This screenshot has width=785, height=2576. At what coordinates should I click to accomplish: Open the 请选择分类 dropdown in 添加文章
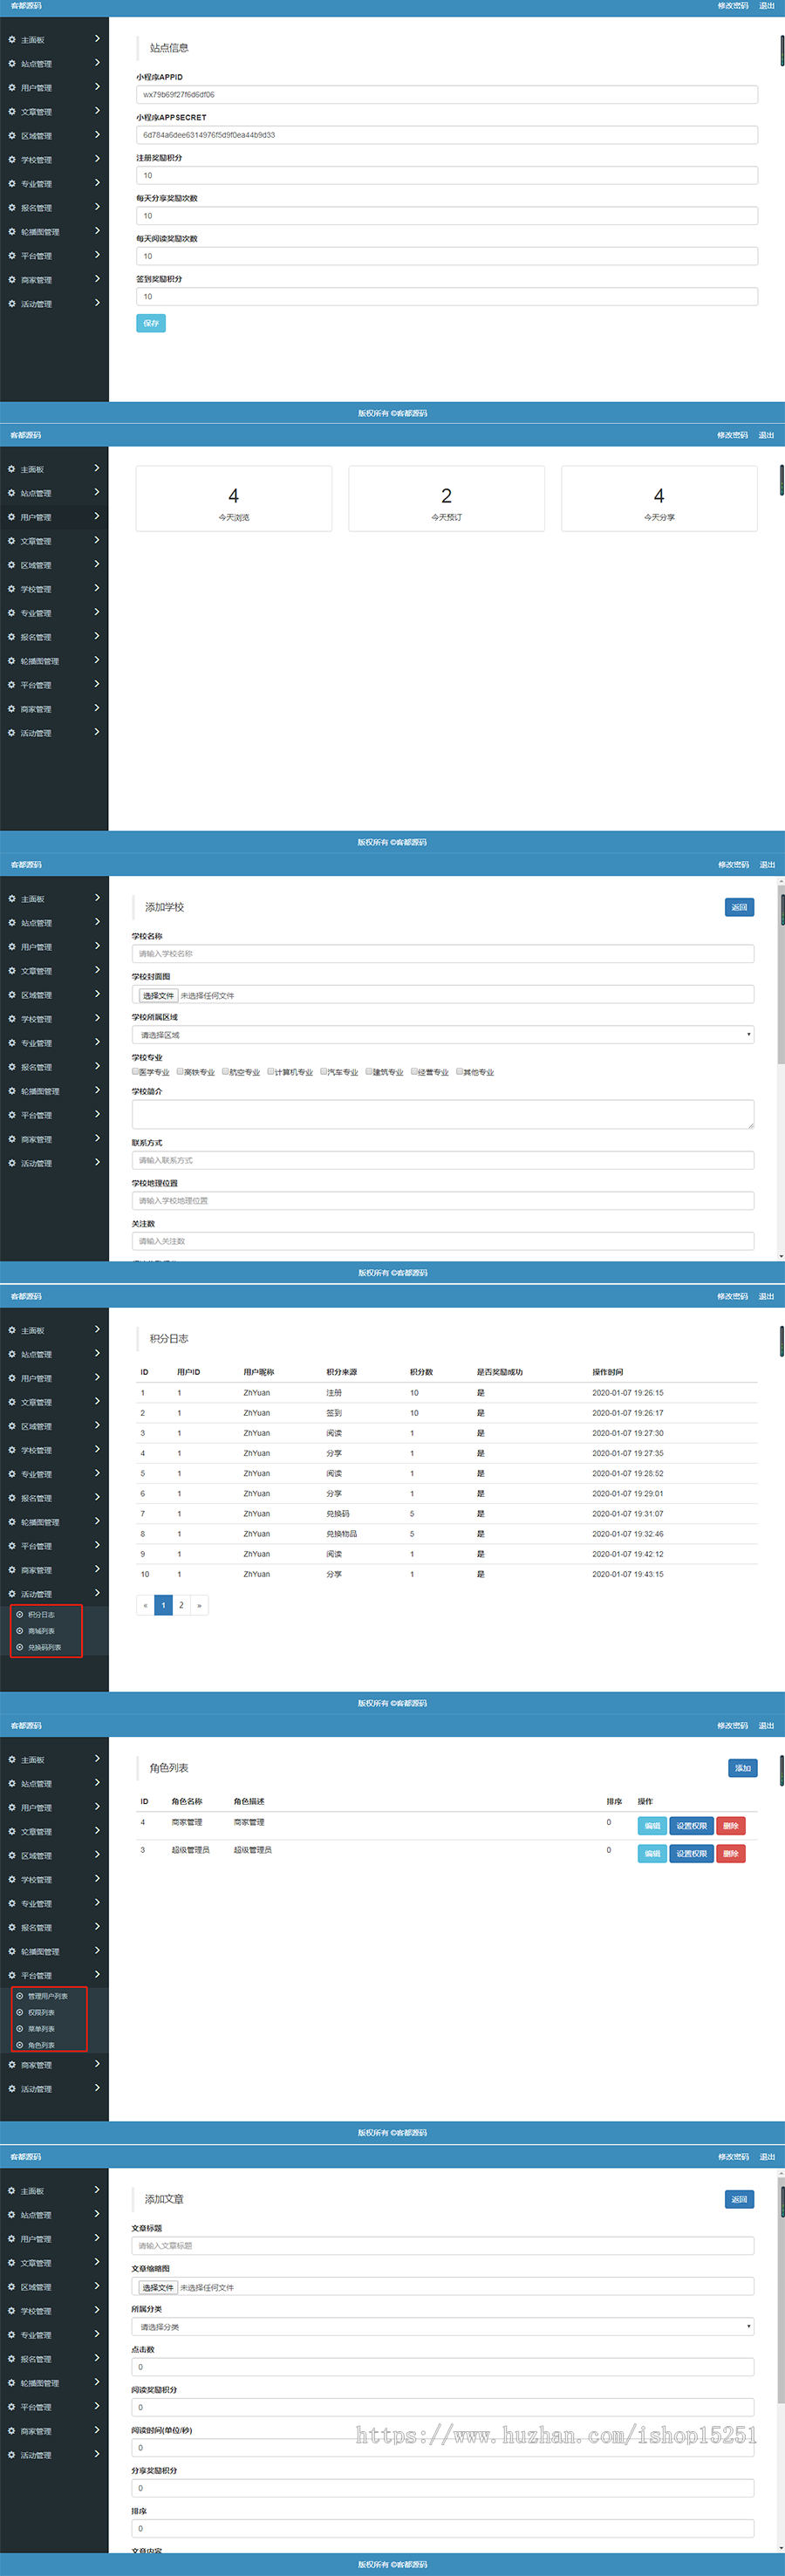point(442,2327)
